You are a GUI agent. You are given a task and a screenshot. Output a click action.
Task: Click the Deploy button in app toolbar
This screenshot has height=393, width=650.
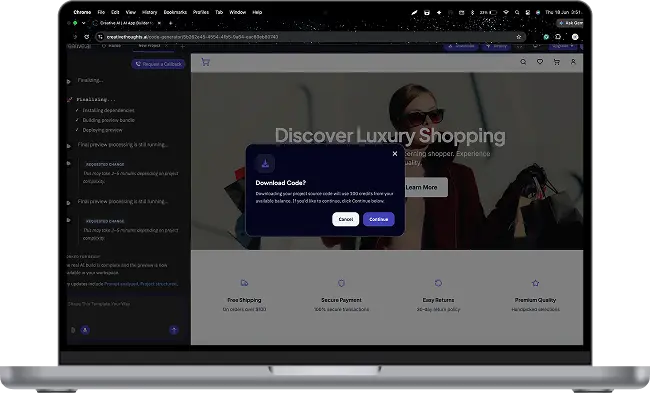pyautogui.click(x=497, y=46)
